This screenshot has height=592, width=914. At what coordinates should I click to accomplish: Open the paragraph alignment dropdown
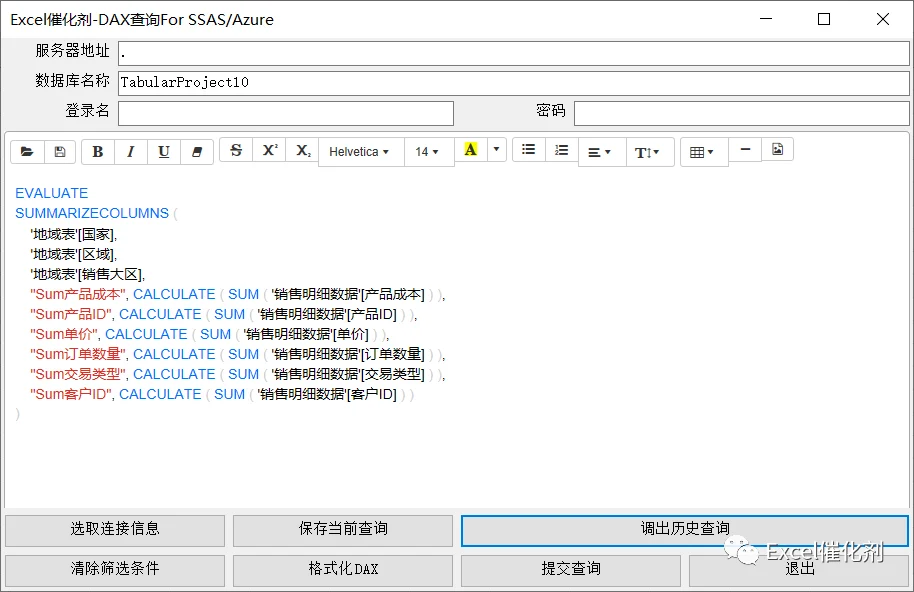click(602, 152)
